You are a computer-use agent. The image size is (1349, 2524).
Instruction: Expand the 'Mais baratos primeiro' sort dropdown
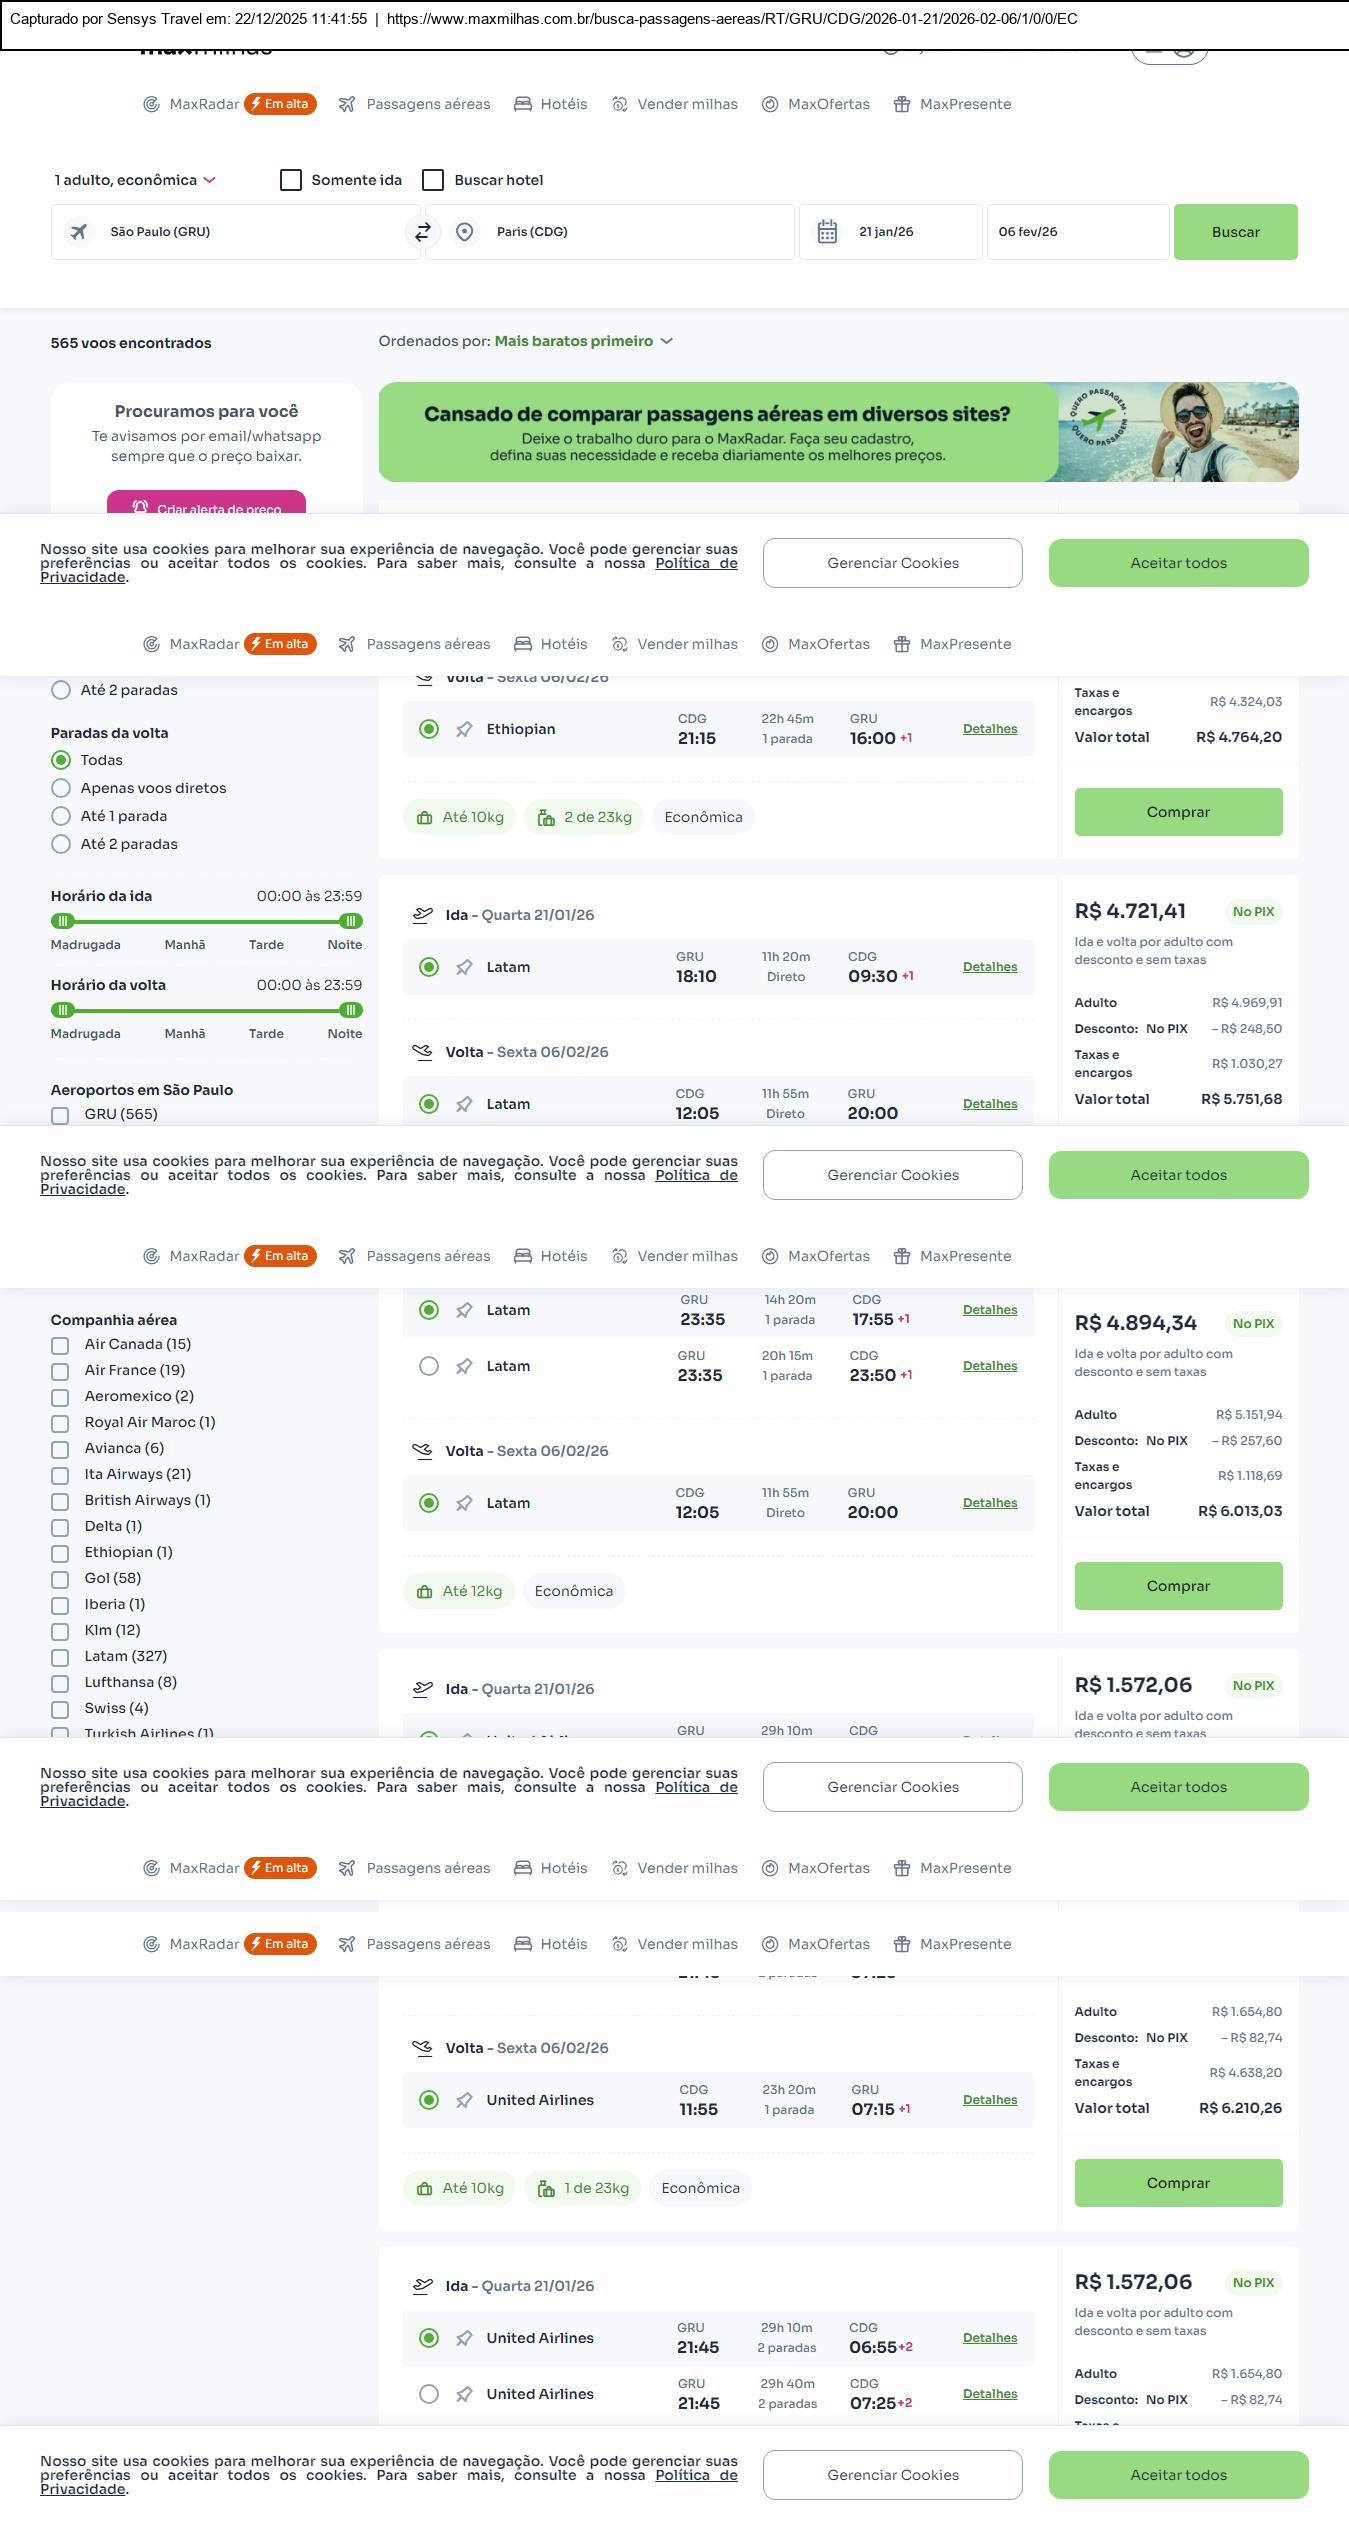tap(583, 341)
